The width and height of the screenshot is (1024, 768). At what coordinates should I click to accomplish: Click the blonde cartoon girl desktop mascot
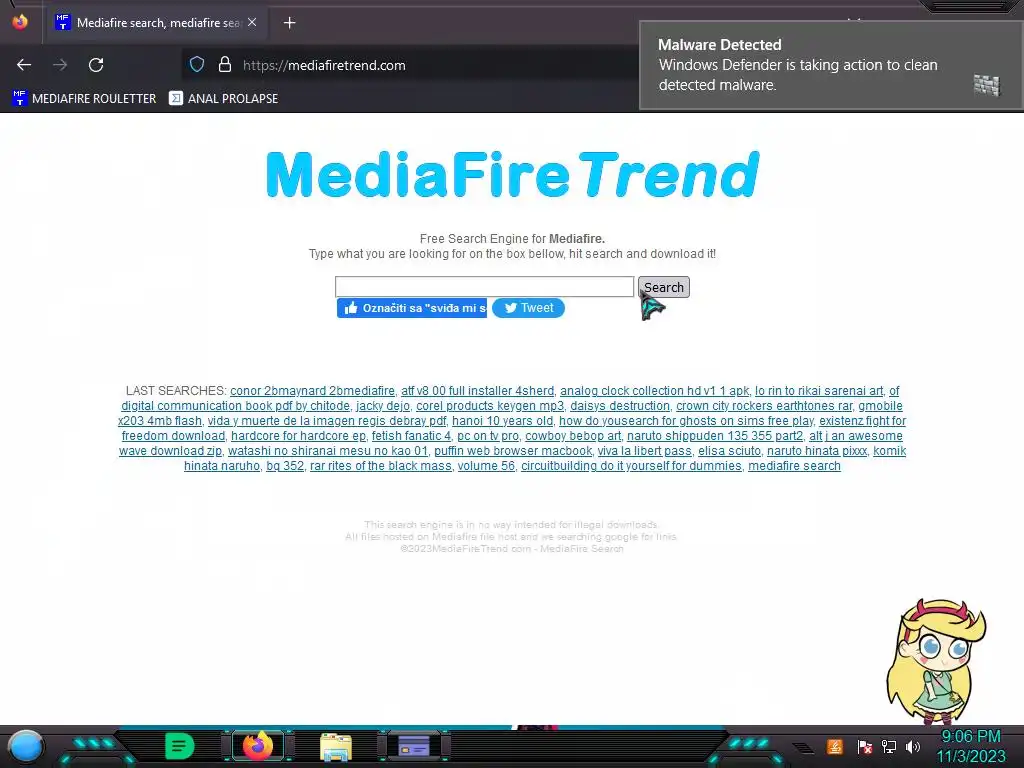tap(936, 662)
